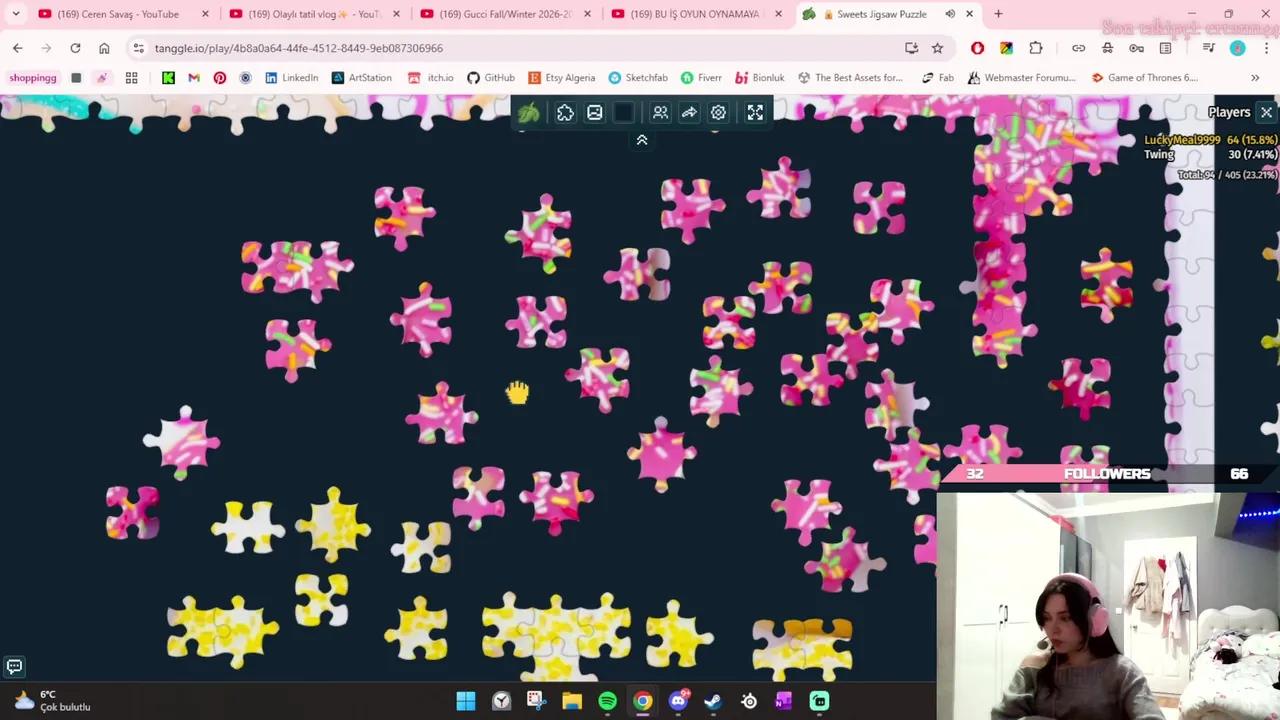Mute the Sweets Jigsaw Puzzle tab audio
This screenshot has width=1280, height=720.
click(950, 14)
